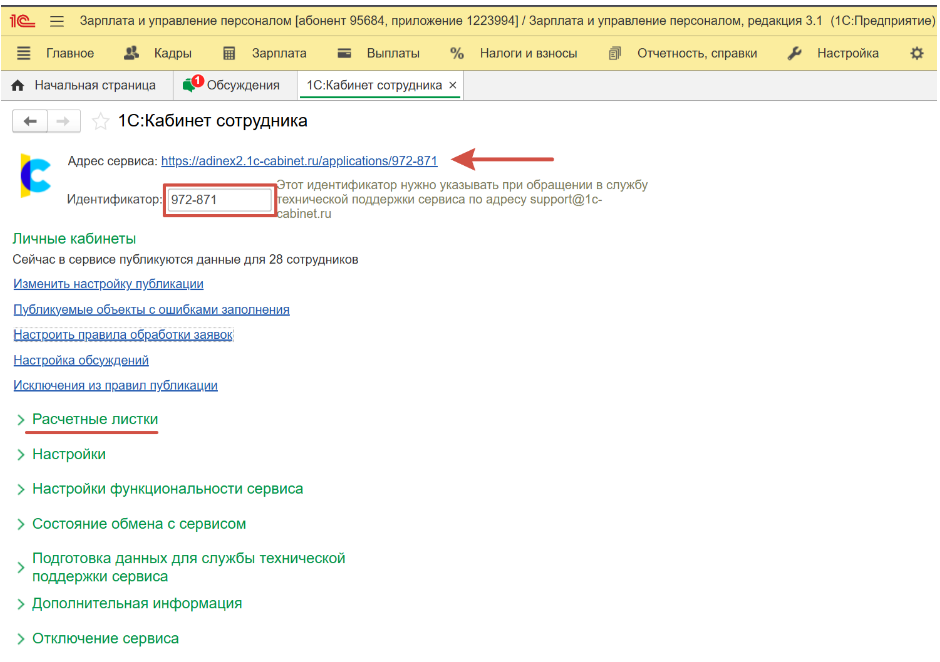Click the support identifier hint text
The image size is (940, 662).
tap(462, 199)
